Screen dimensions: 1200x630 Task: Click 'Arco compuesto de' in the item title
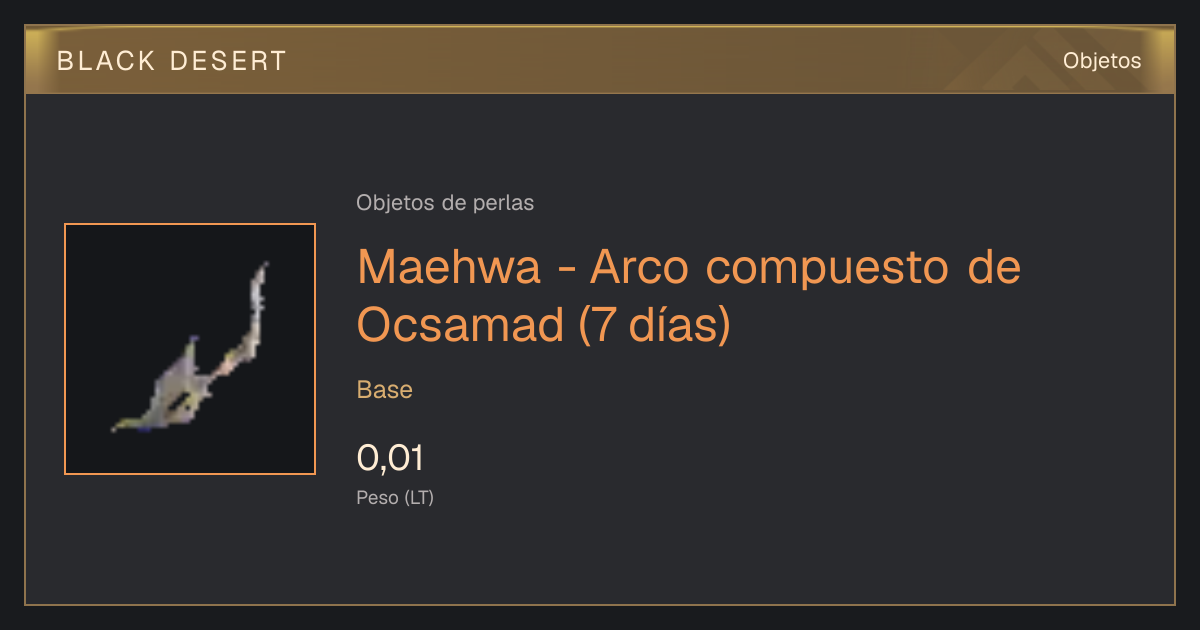806,268
